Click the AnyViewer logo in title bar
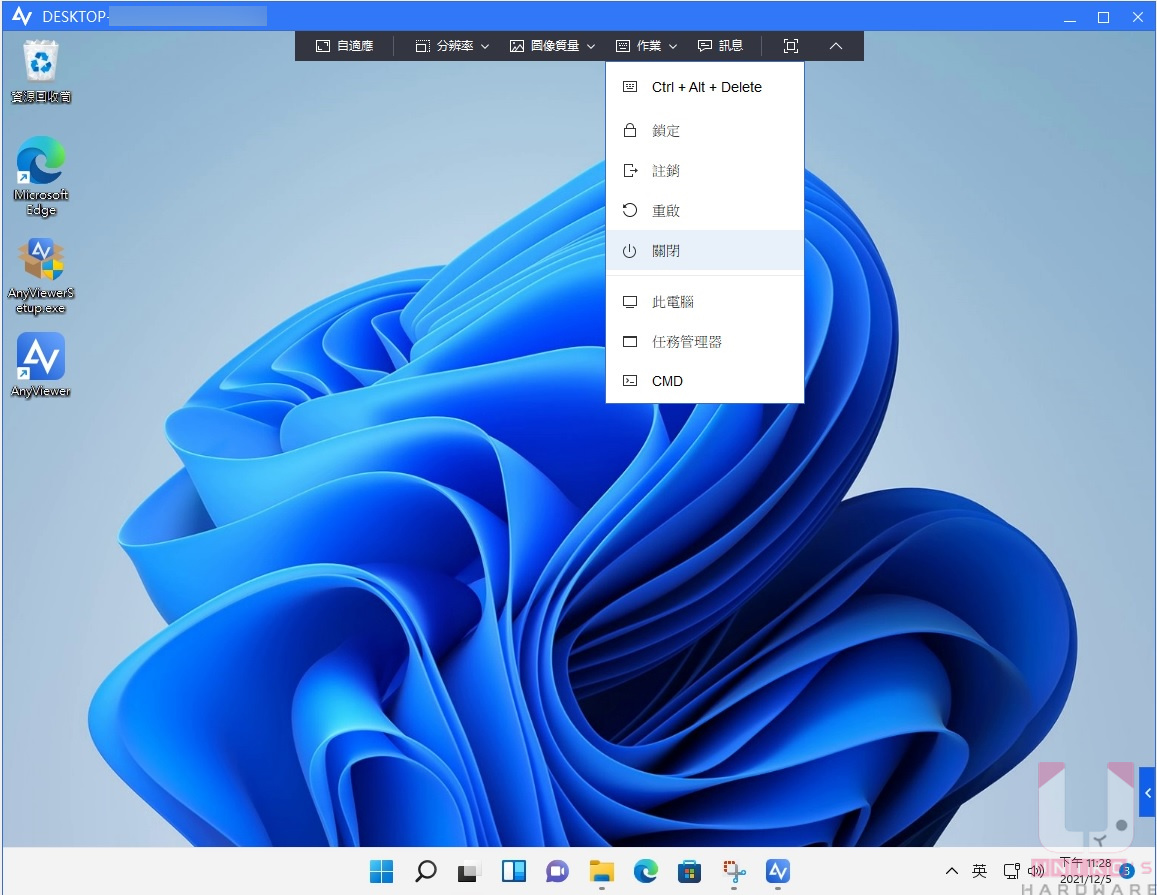 [22, 15]
